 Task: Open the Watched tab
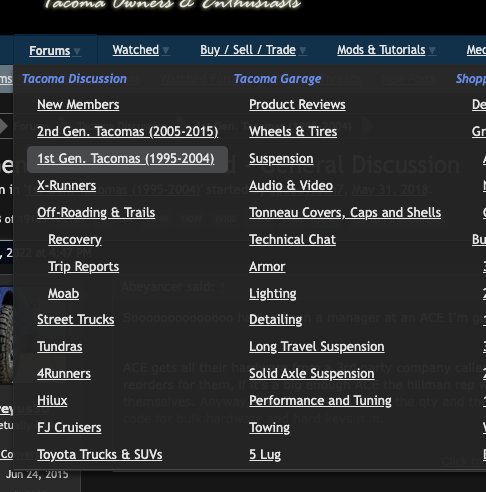tap(136, 50)
